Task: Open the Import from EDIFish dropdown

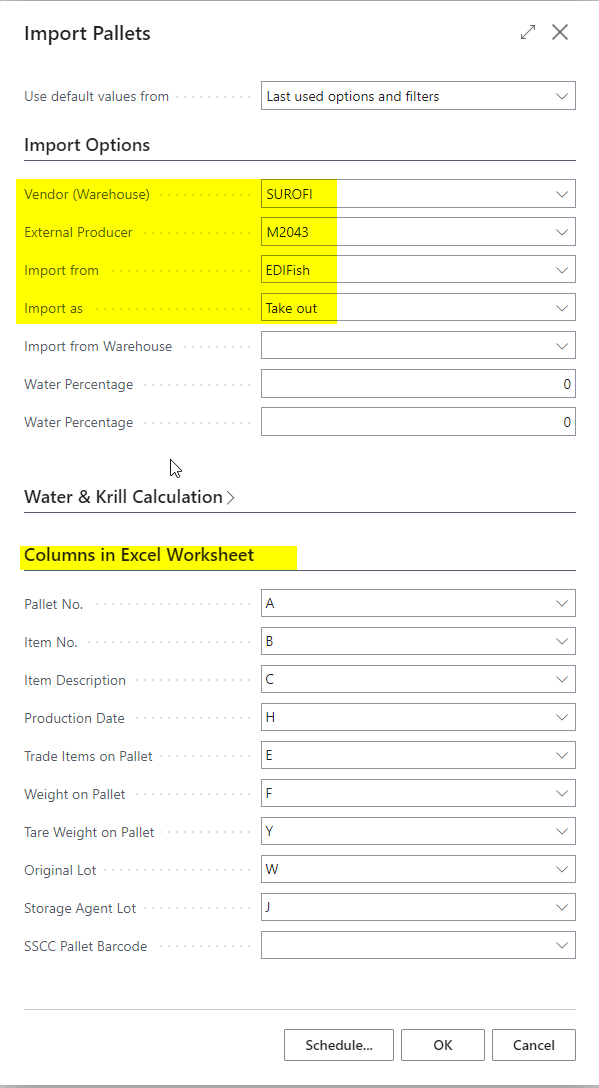Action: (x=419, y=270)
